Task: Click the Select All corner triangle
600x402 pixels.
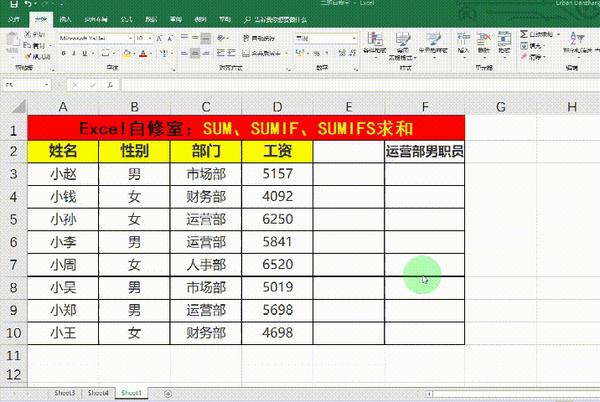Action: coord(19,106)
